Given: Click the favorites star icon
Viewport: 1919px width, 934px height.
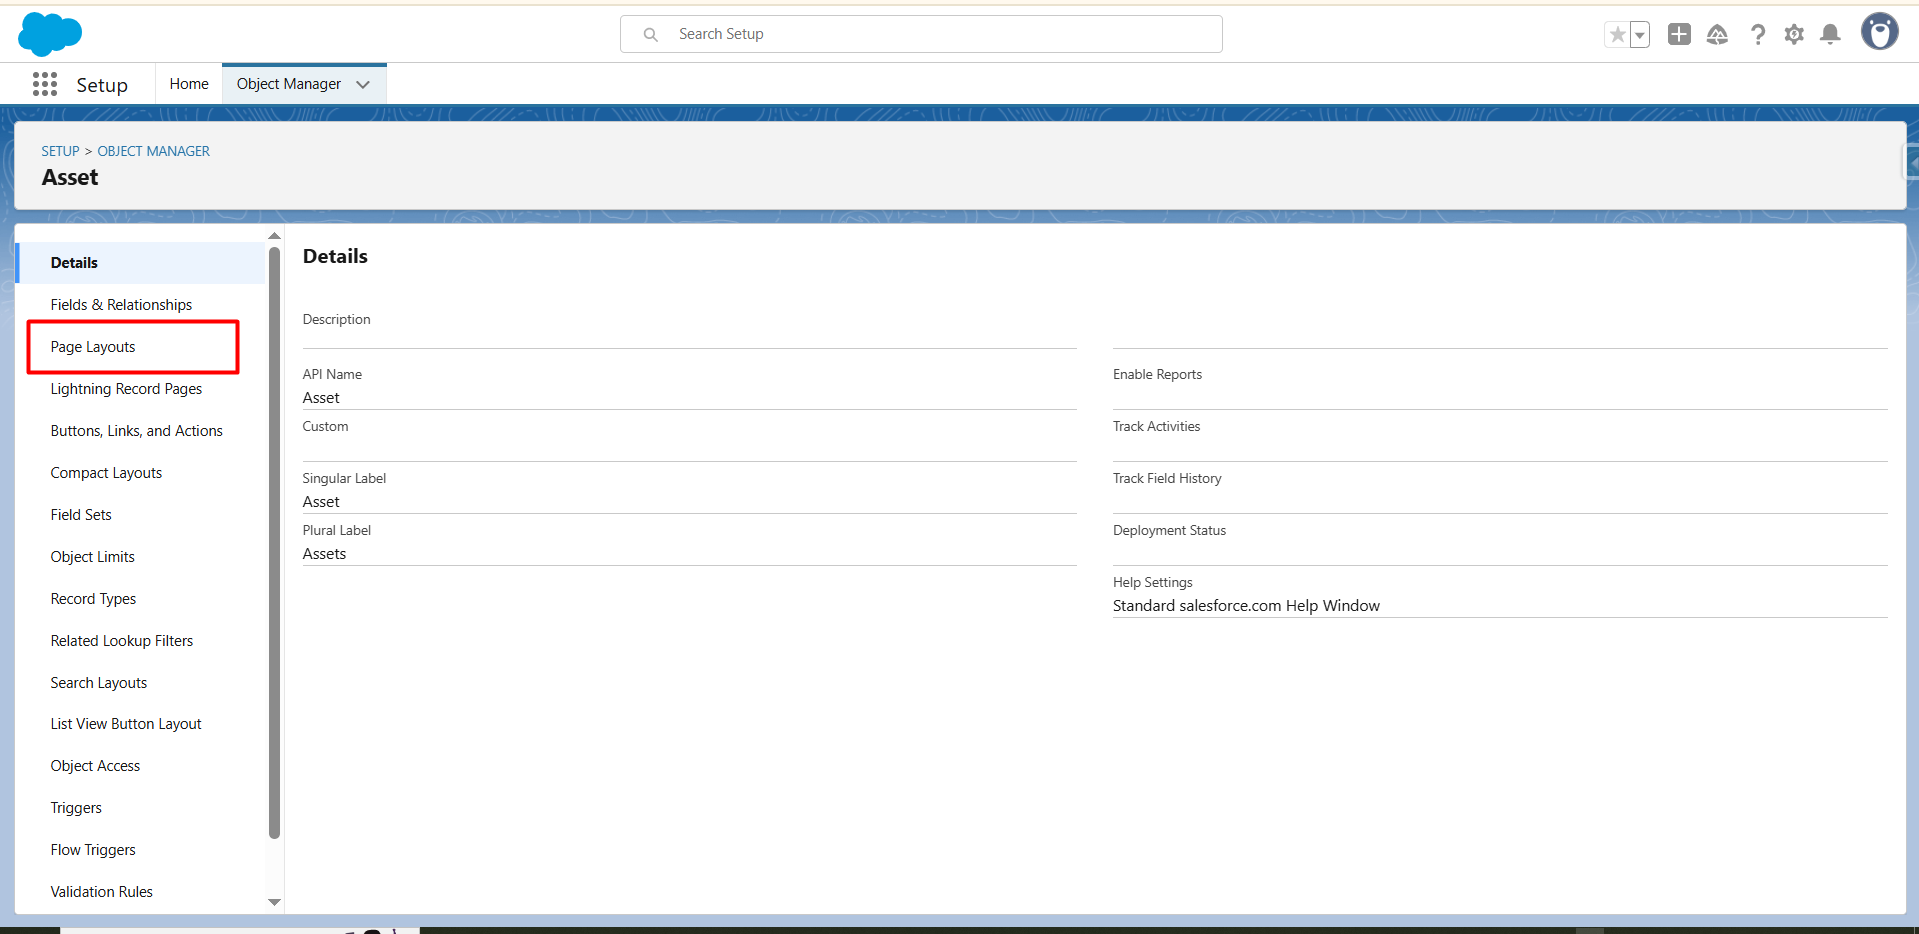Looking at the screenshot, I should point(1617,35).
